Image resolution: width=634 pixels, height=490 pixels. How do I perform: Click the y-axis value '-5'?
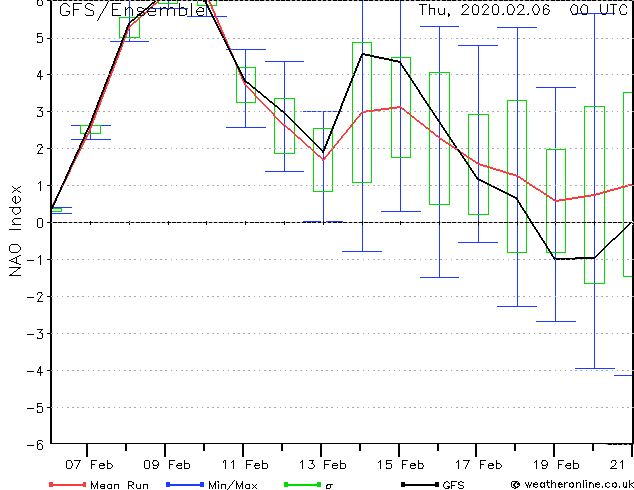click(x=35, y=408)
